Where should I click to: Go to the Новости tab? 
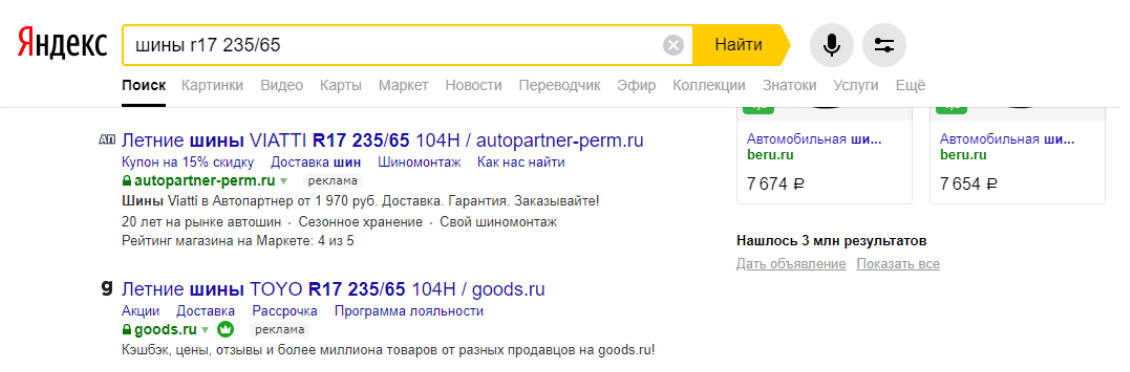point(473,86)
